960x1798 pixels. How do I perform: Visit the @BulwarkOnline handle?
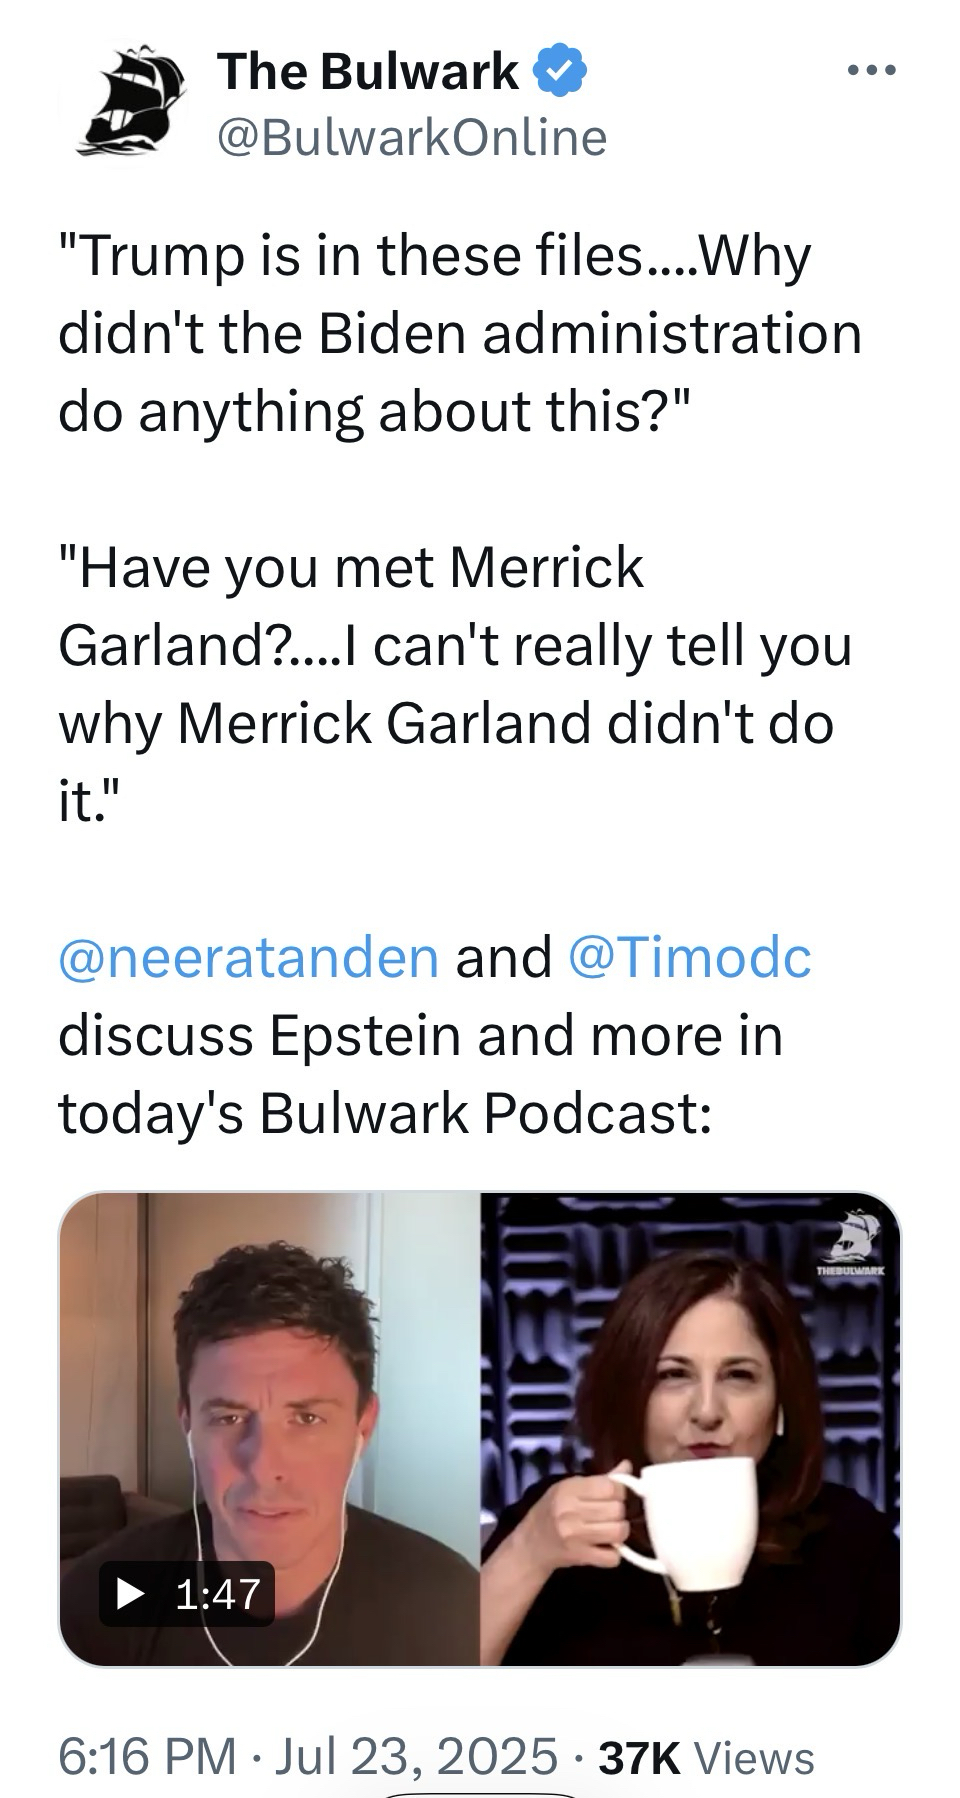coord(411,137)
